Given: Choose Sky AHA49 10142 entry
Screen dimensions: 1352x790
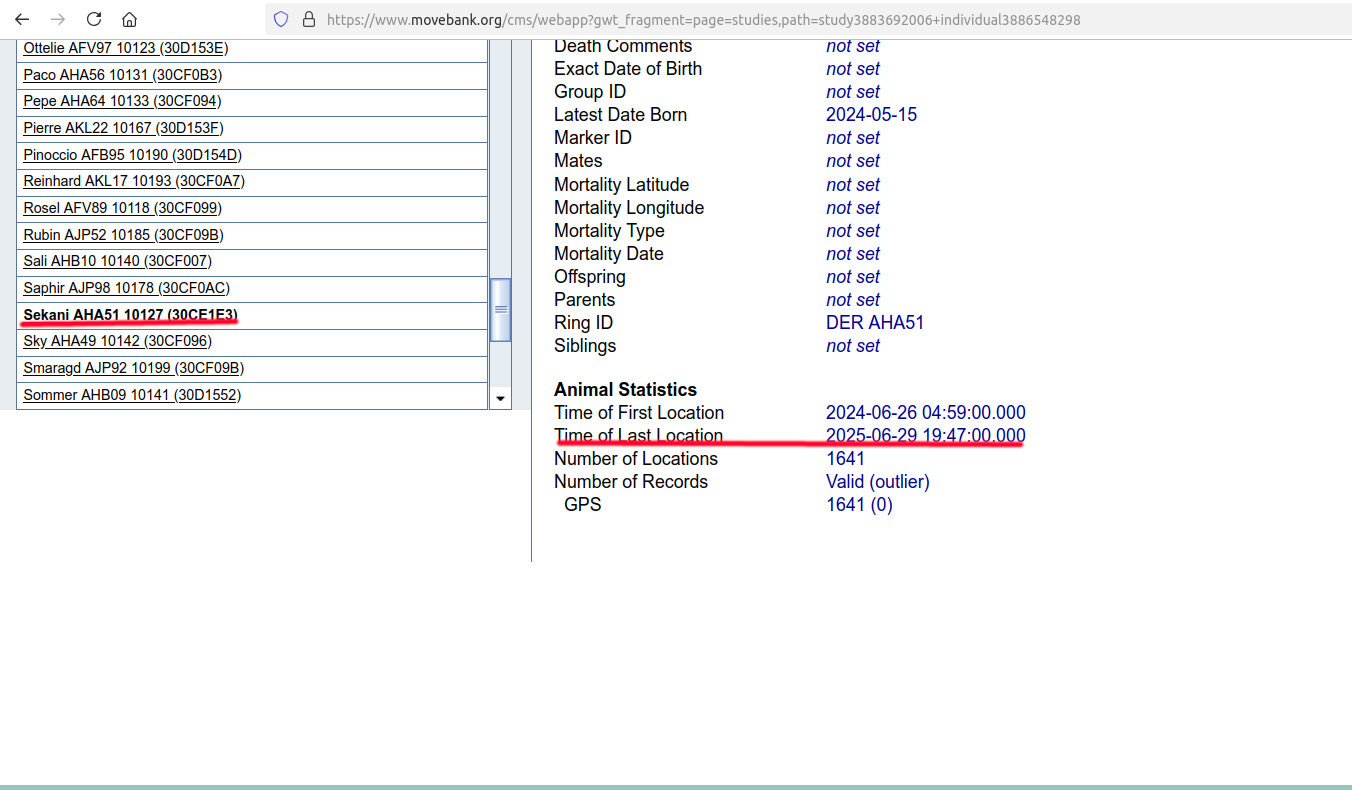Looking at the screenshot, I should [x=117, y=341].
